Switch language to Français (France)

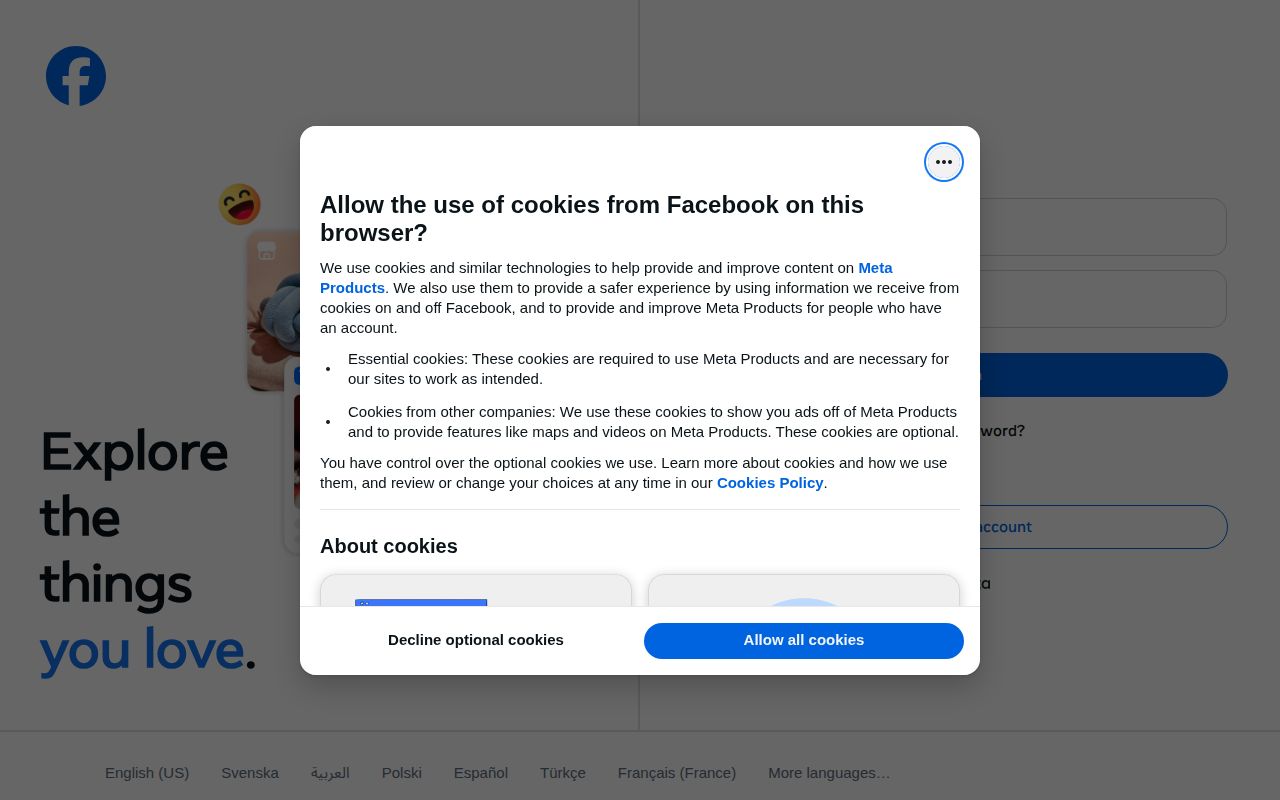pos(677,773)
